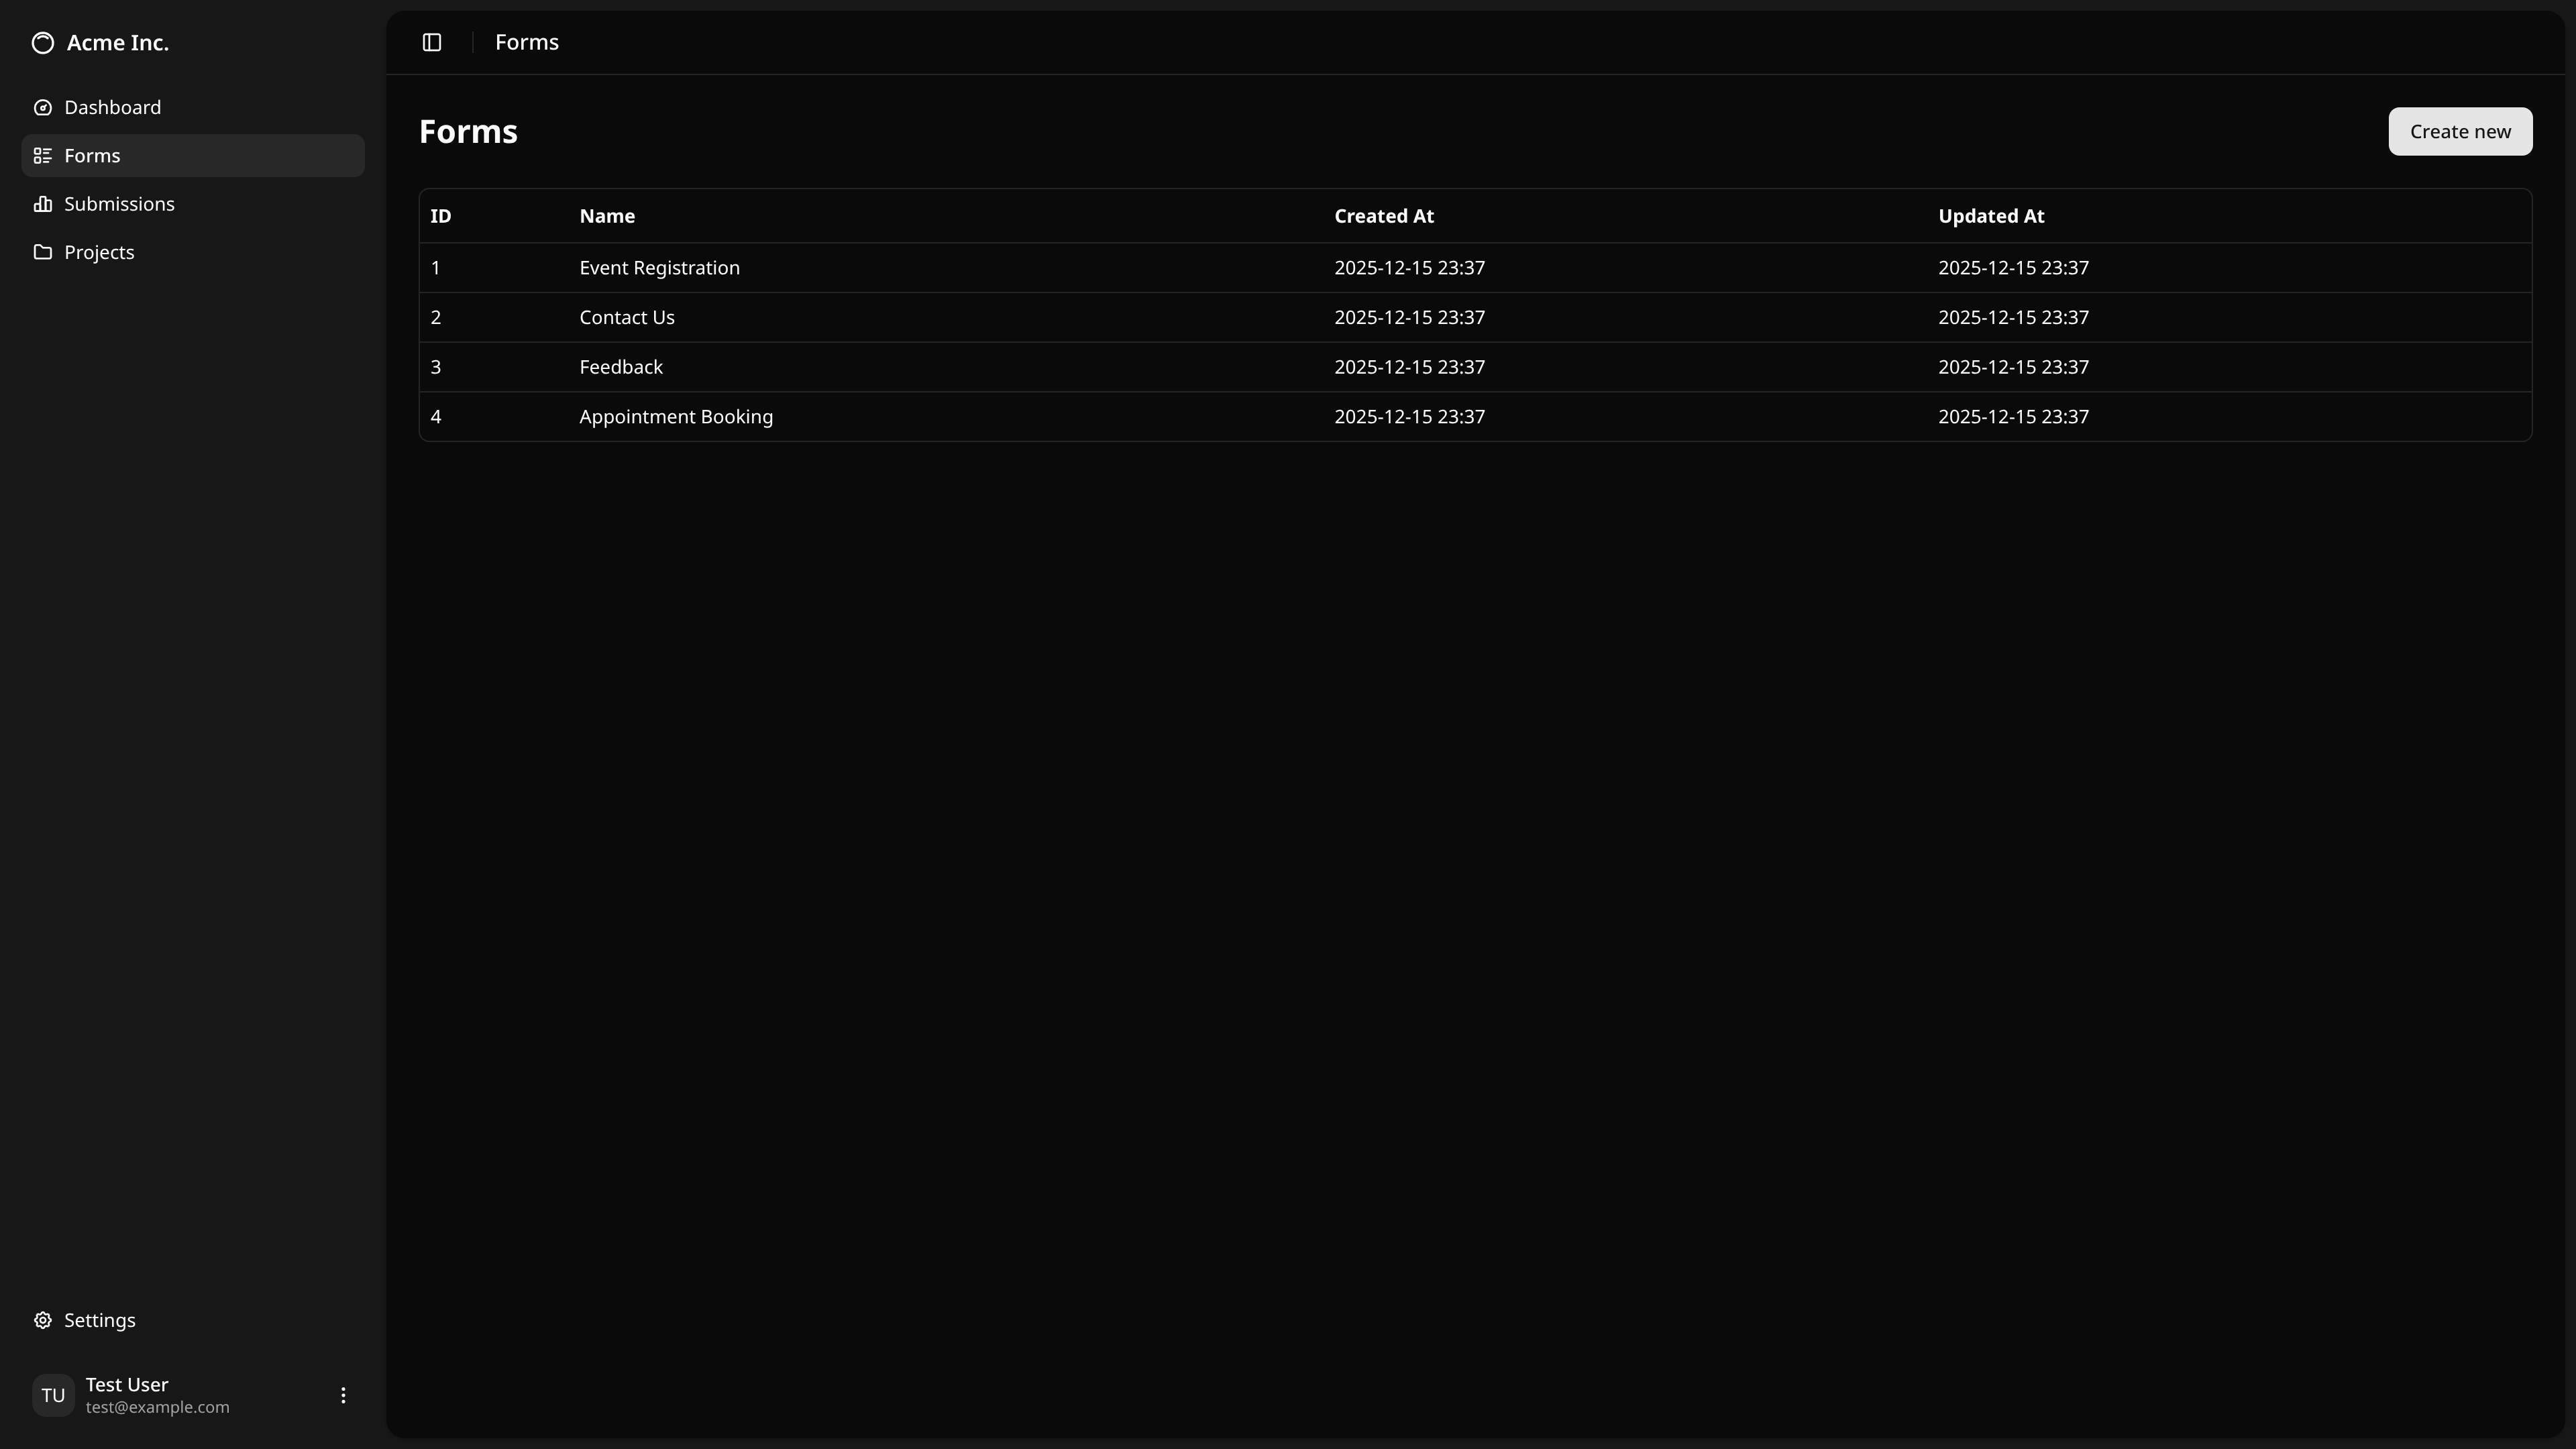Select the Name column header

(606, 215)
